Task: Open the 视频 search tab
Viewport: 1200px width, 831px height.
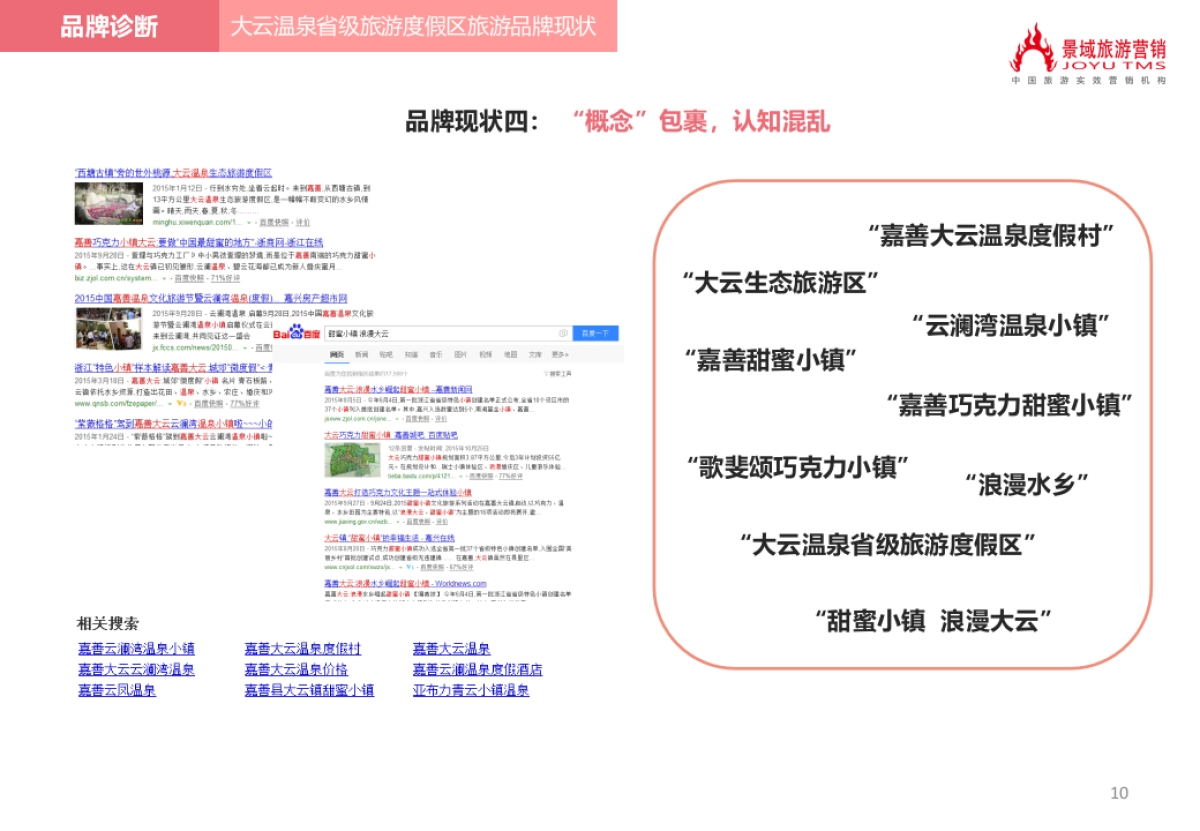Action: click(x=486, y=355)
